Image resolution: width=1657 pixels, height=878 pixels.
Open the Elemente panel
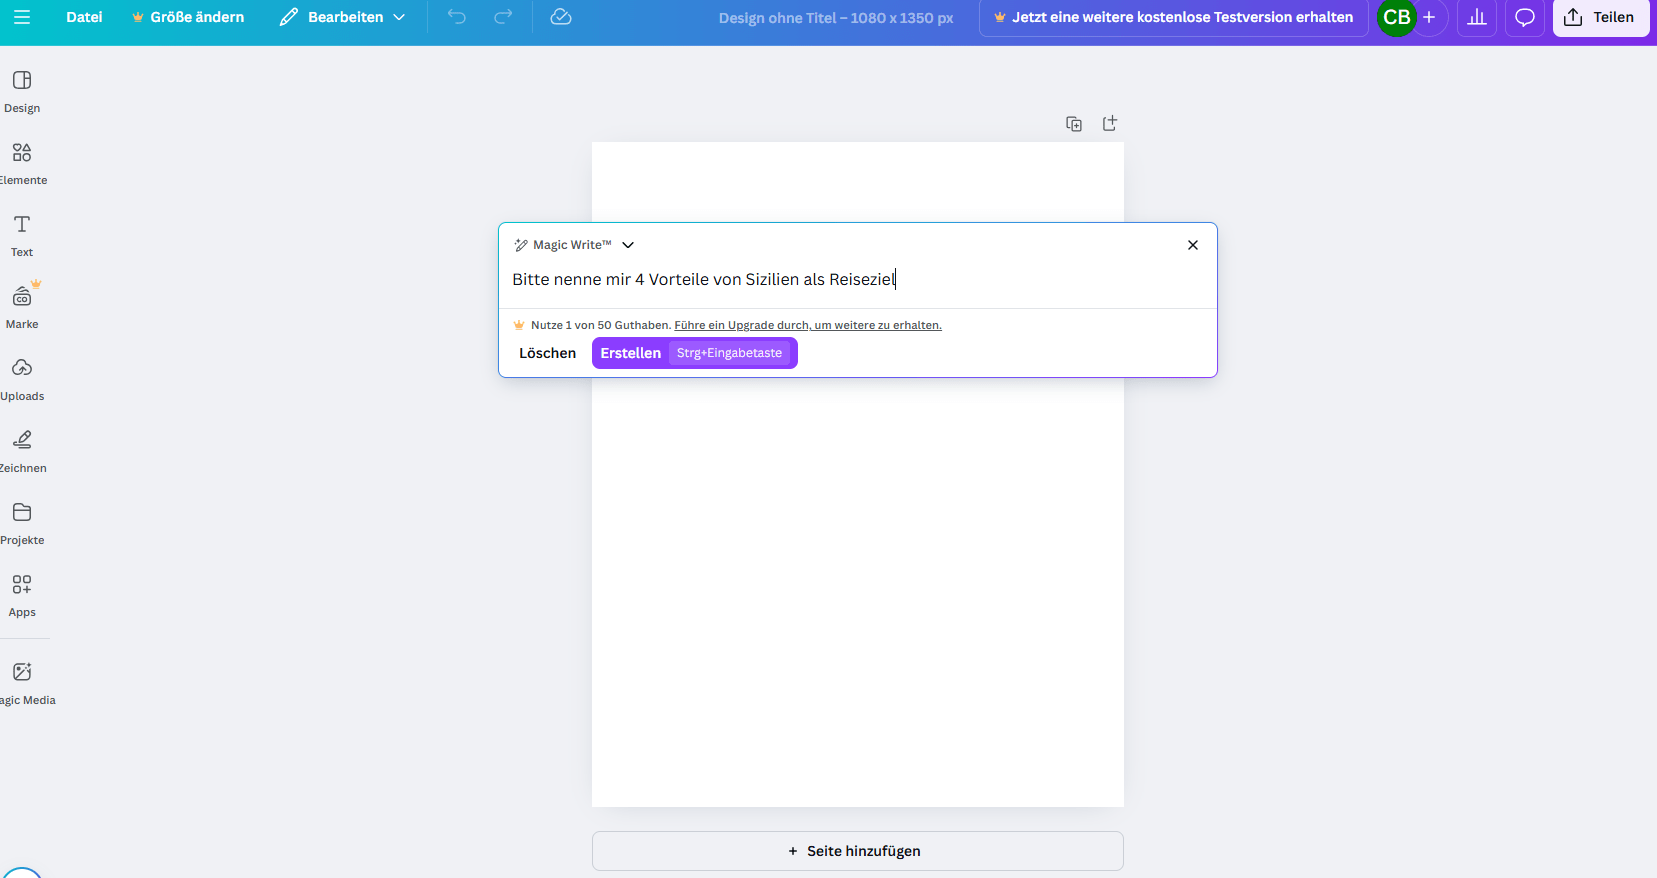22,162
